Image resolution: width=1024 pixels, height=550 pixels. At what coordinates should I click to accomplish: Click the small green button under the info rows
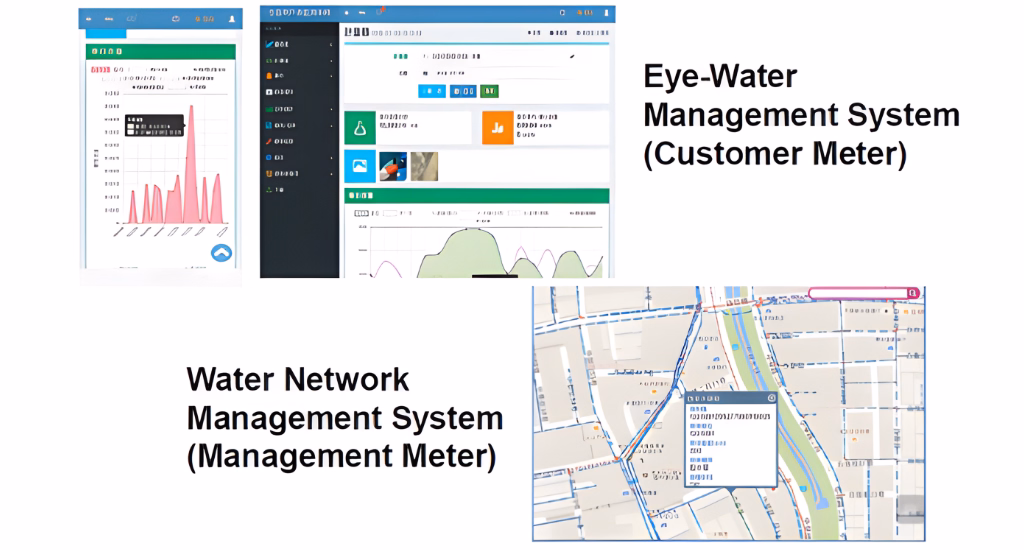(x=490, y=91)
